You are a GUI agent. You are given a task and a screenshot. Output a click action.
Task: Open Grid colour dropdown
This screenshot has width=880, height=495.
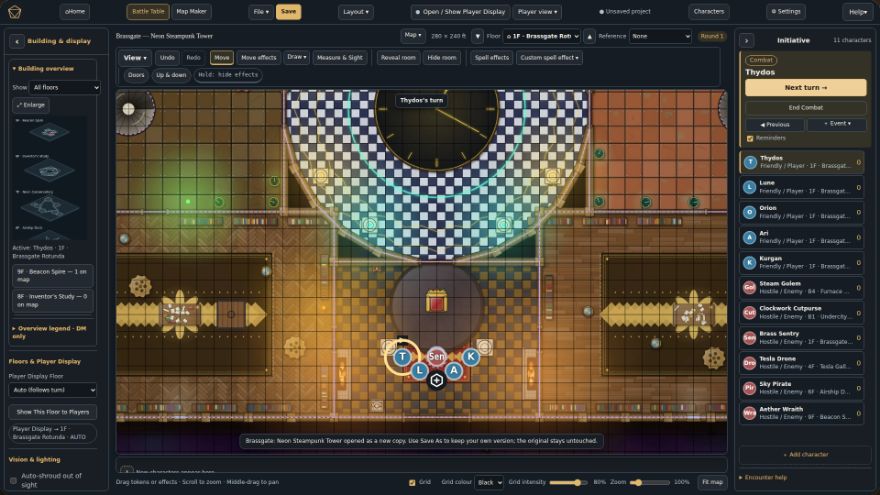[x=489, y=482]
